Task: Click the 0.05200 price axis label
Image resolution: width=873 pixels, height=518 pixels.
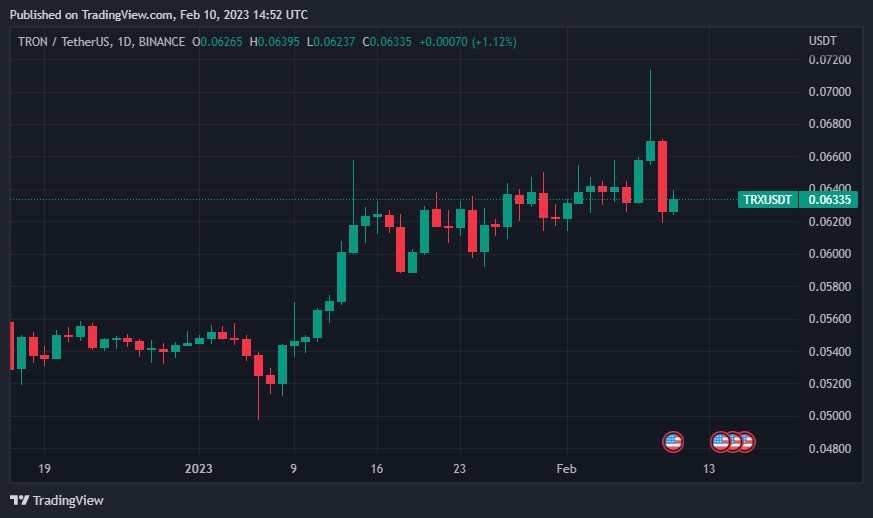Action: 830,384
